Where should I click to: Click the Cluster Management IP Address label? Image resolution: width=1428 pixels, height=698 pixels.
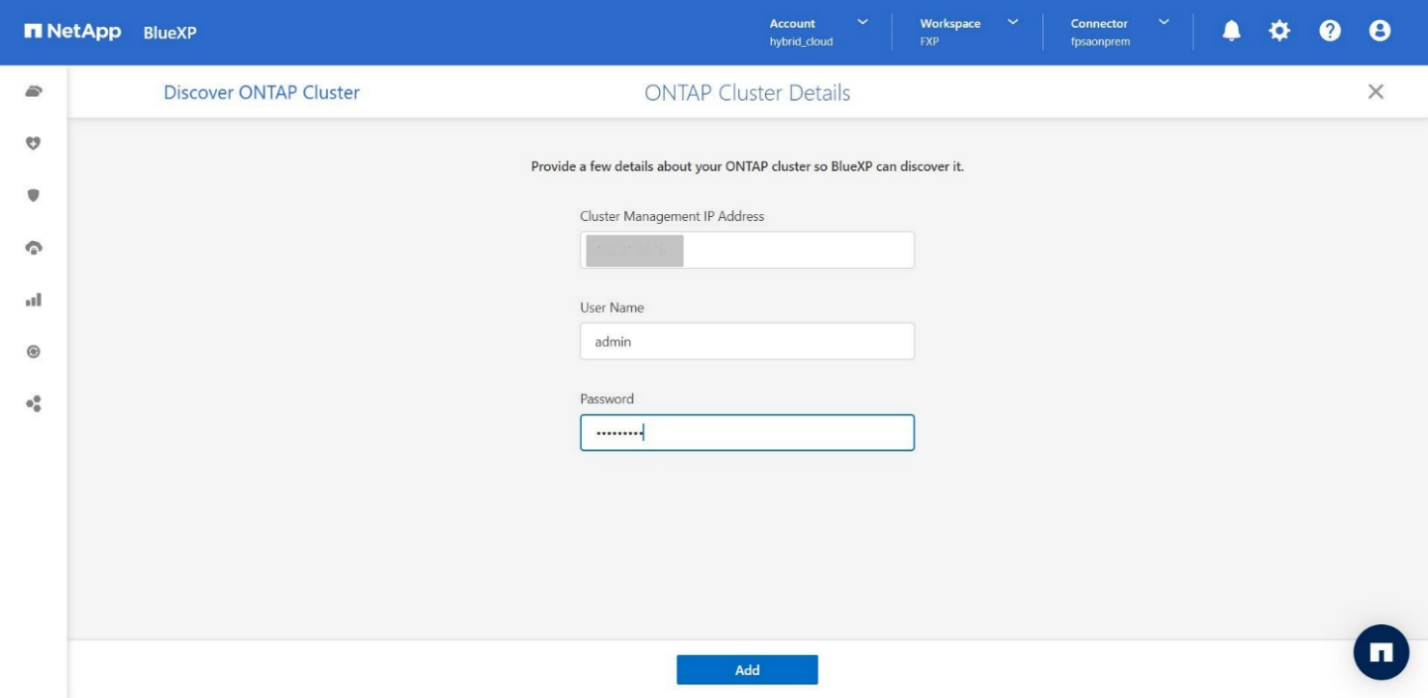(x=672, y=216)
